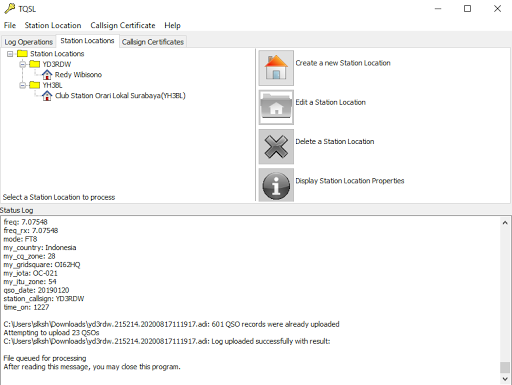
Task: Click the 'Attempting to upload 23 QSOs' line
Action: [51, 333]
